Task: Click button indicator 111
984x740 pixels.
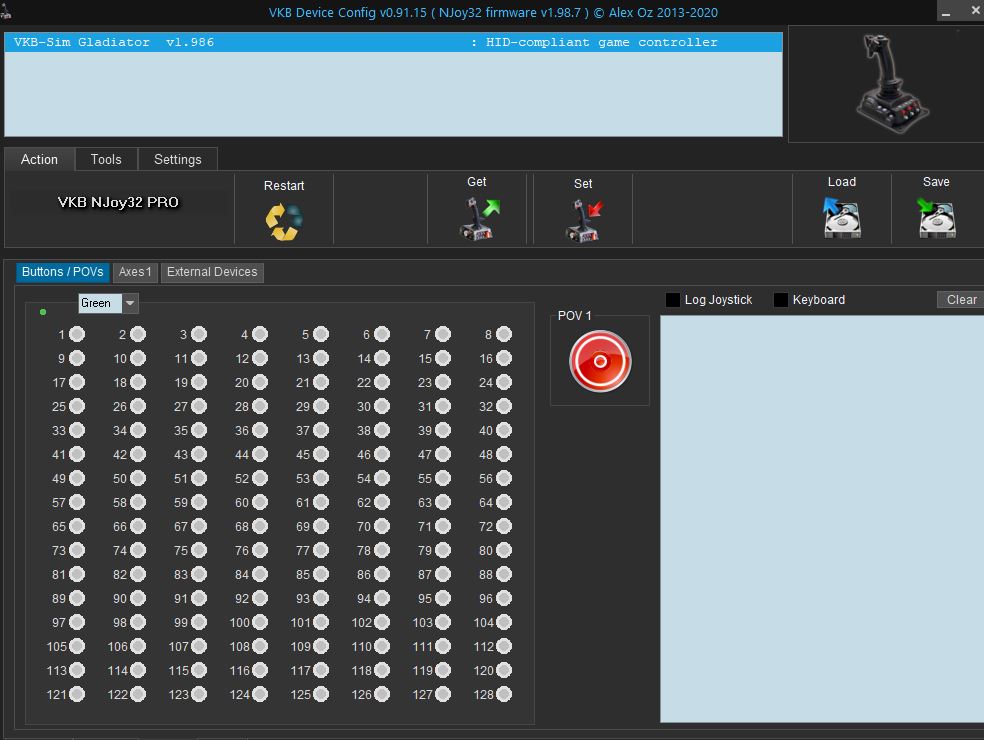Action: [443, 646]
